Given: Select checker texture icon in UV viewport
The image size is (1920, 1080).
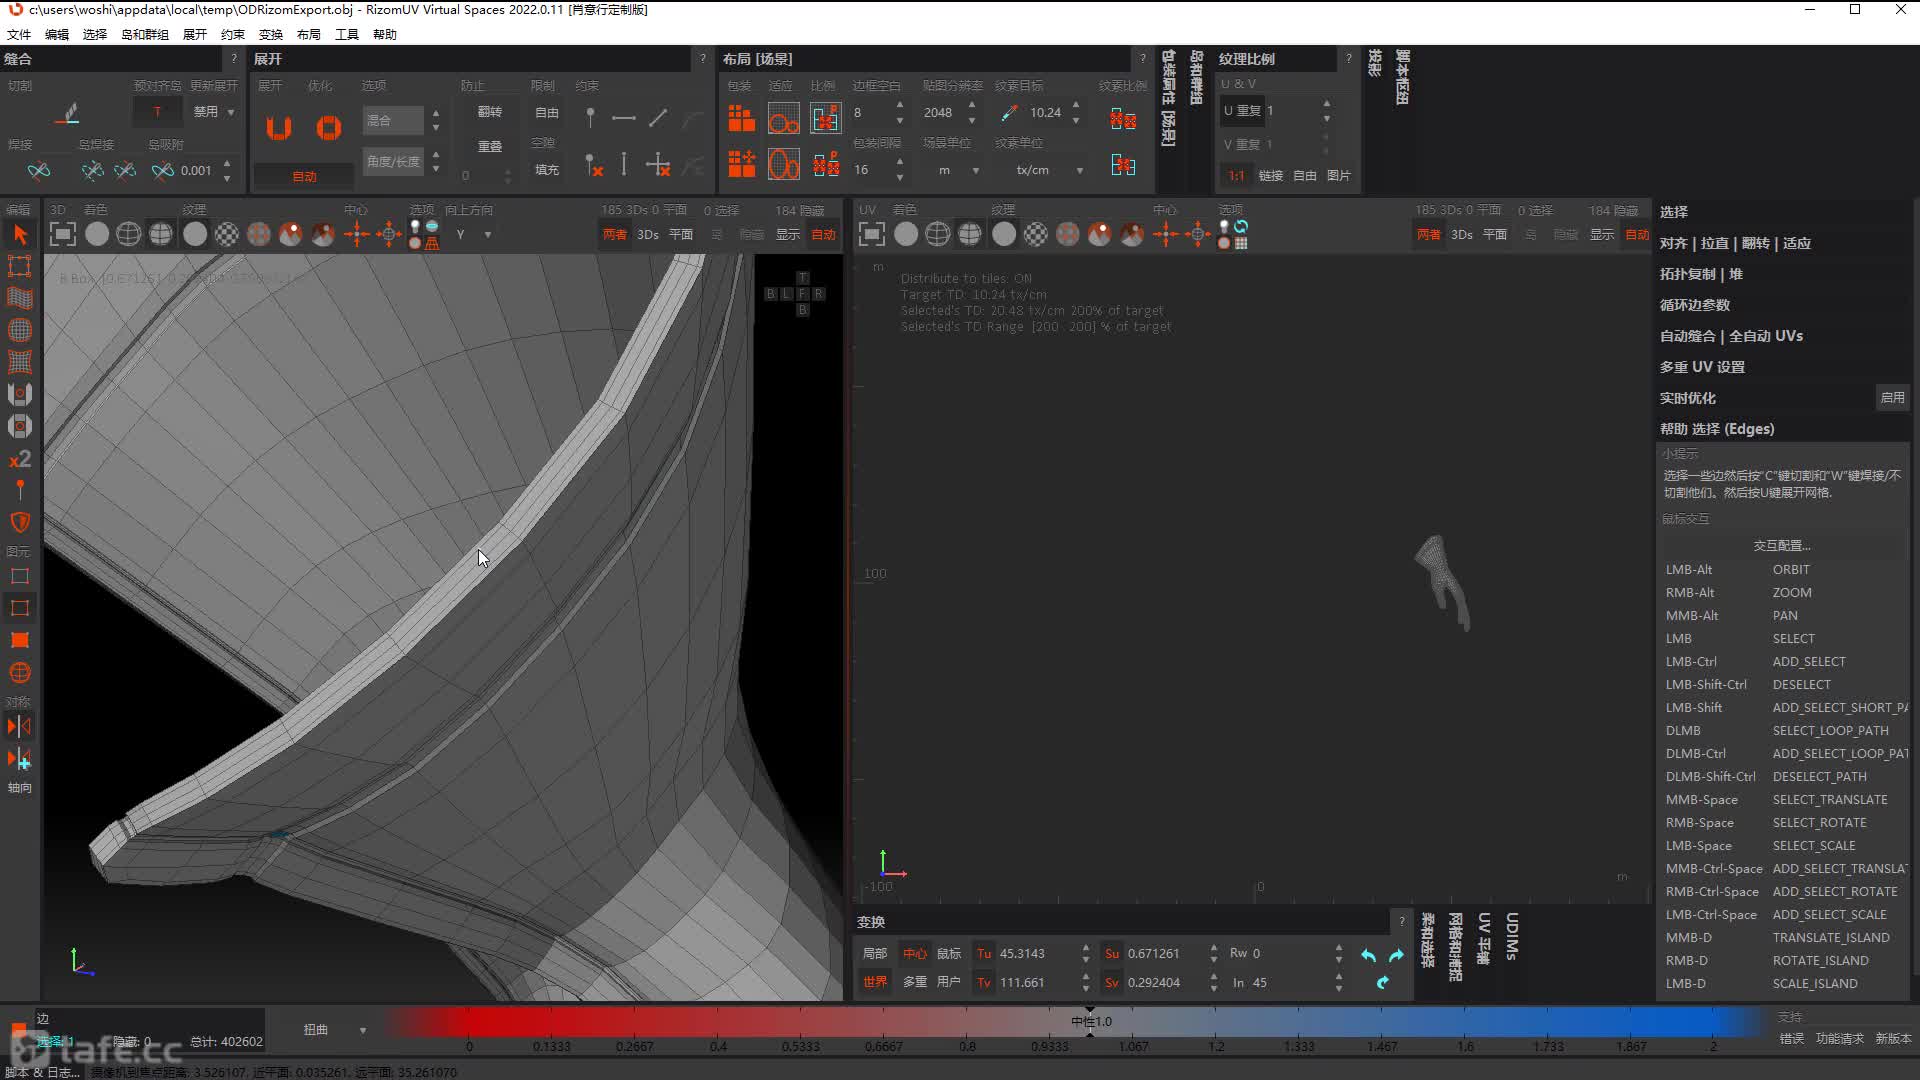Looking at the screenshot, I should (x=1036, y=234).
